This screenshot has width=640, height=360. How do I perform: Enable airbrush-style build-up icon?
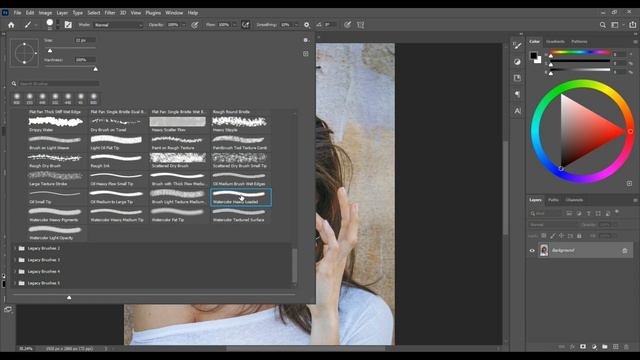(x=245, y=25)
